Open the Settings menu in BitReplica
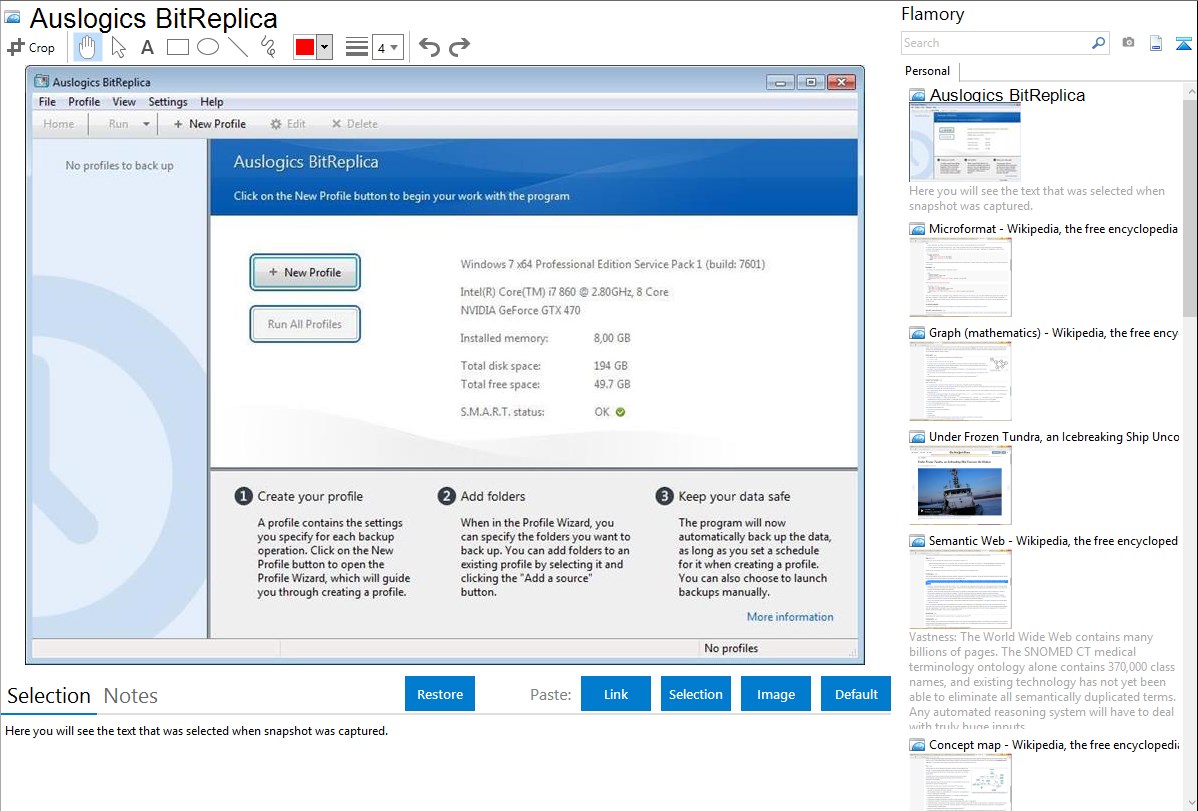Viewport: 1198px width, 811px height. [168, 102]
